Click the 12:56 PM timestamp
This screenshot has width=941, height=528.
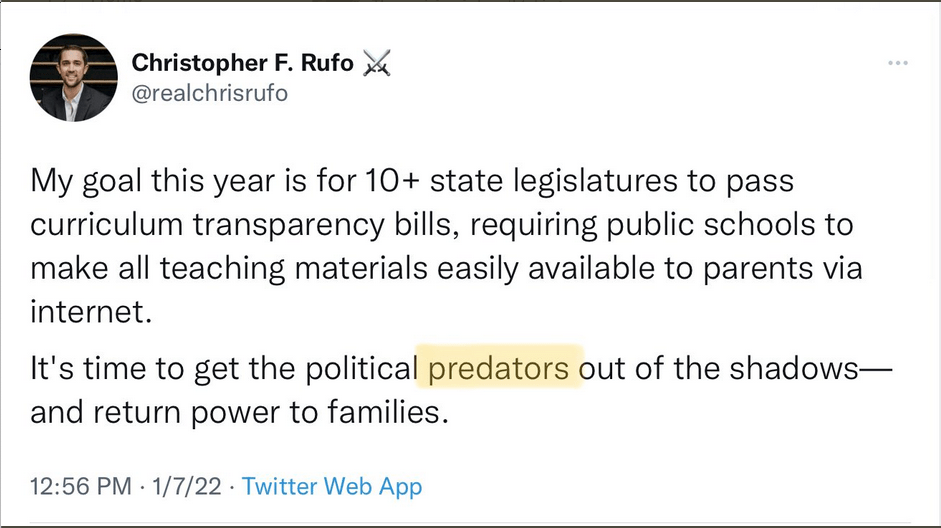[80, 487]
